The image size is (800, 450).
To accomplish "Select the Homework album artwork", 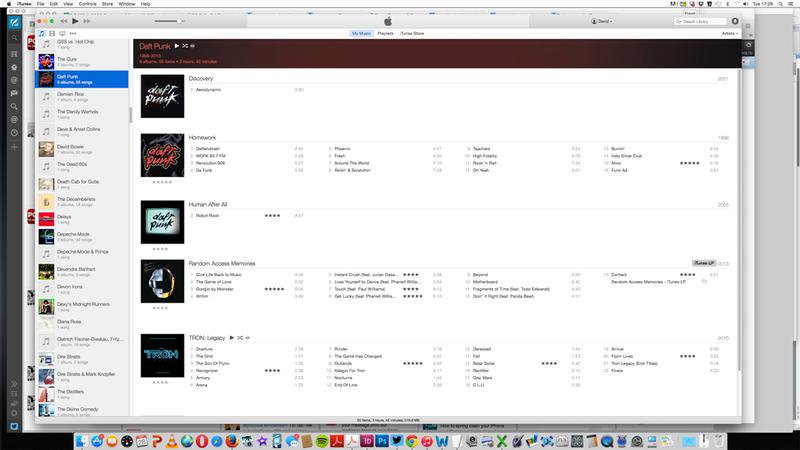I will [x=162, y=155].
